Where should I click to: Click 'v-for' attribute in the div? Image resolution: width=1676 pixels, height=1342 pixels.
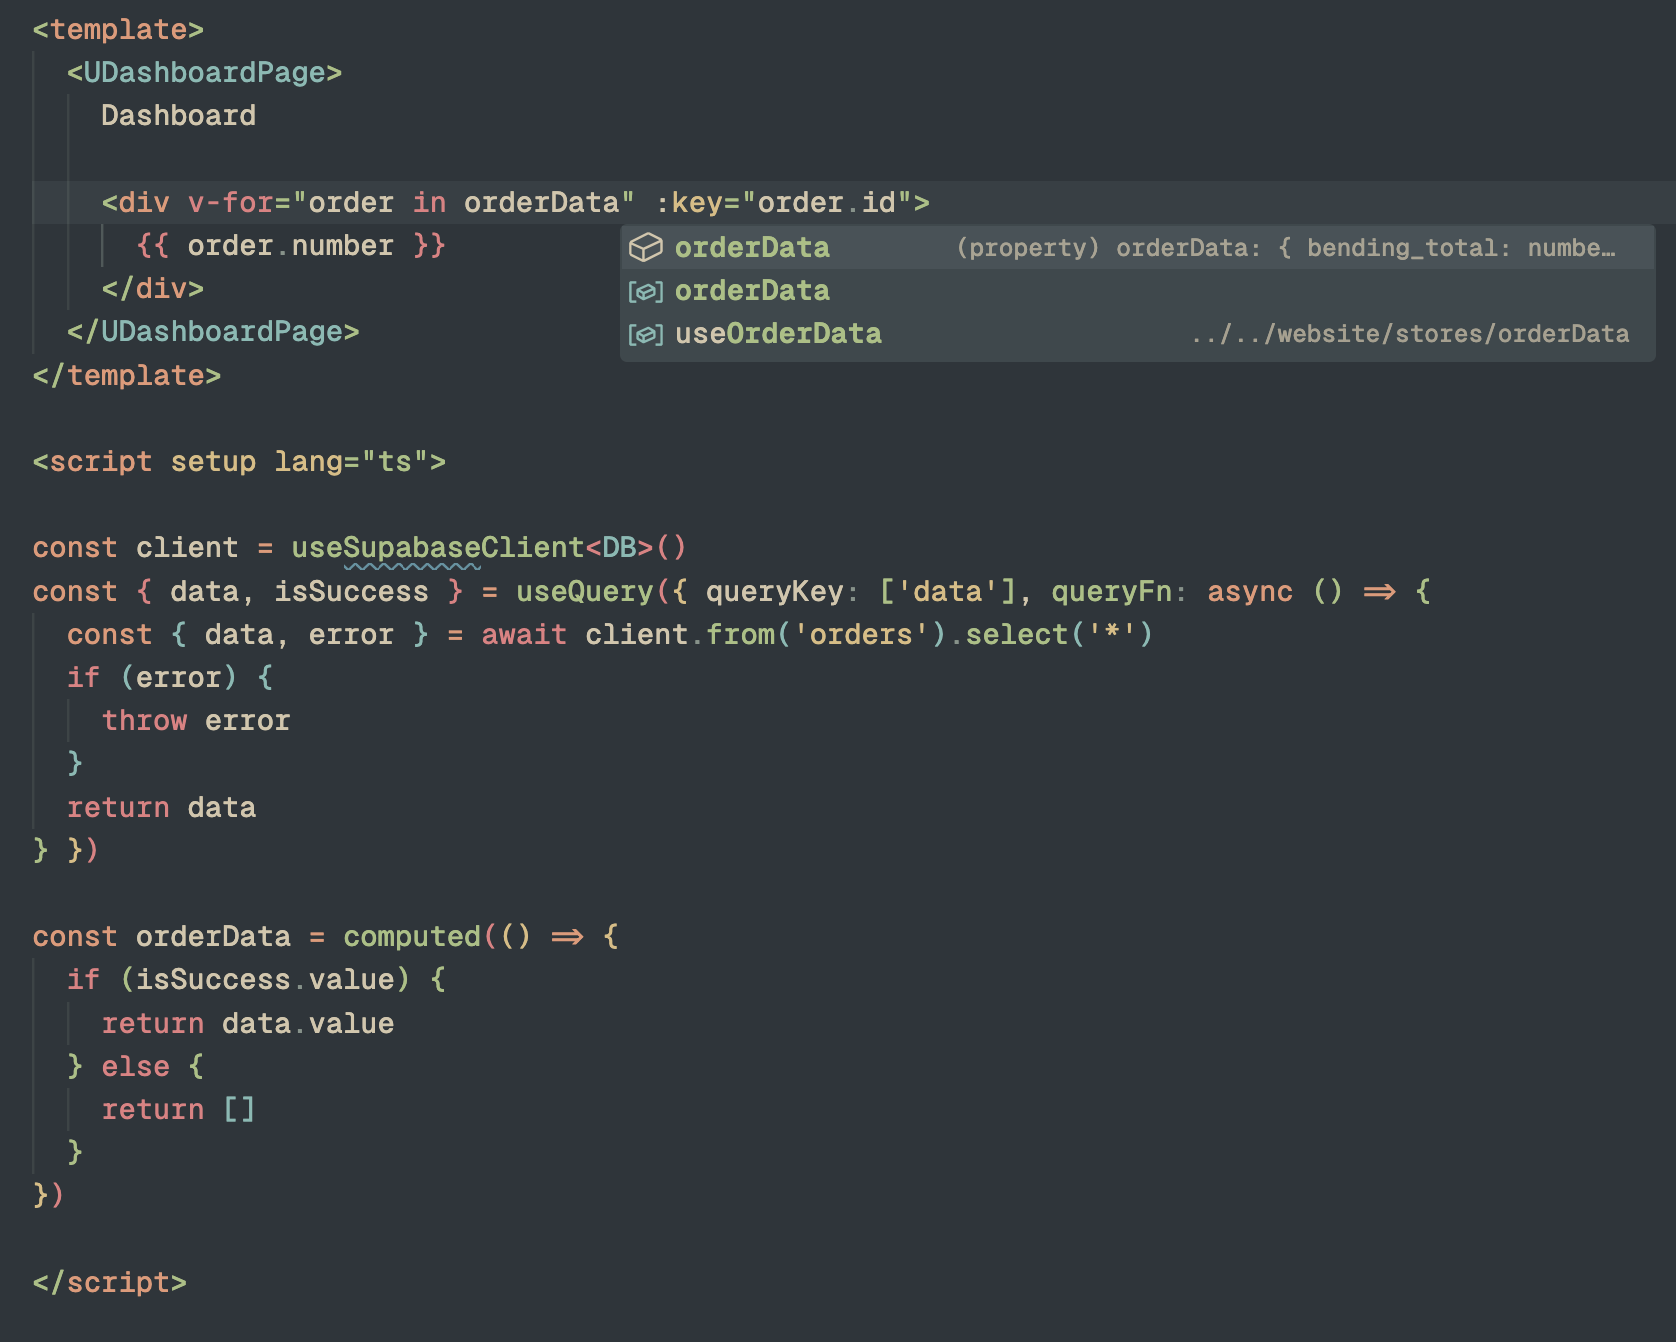pyautogui.click(x=230, y=203)
